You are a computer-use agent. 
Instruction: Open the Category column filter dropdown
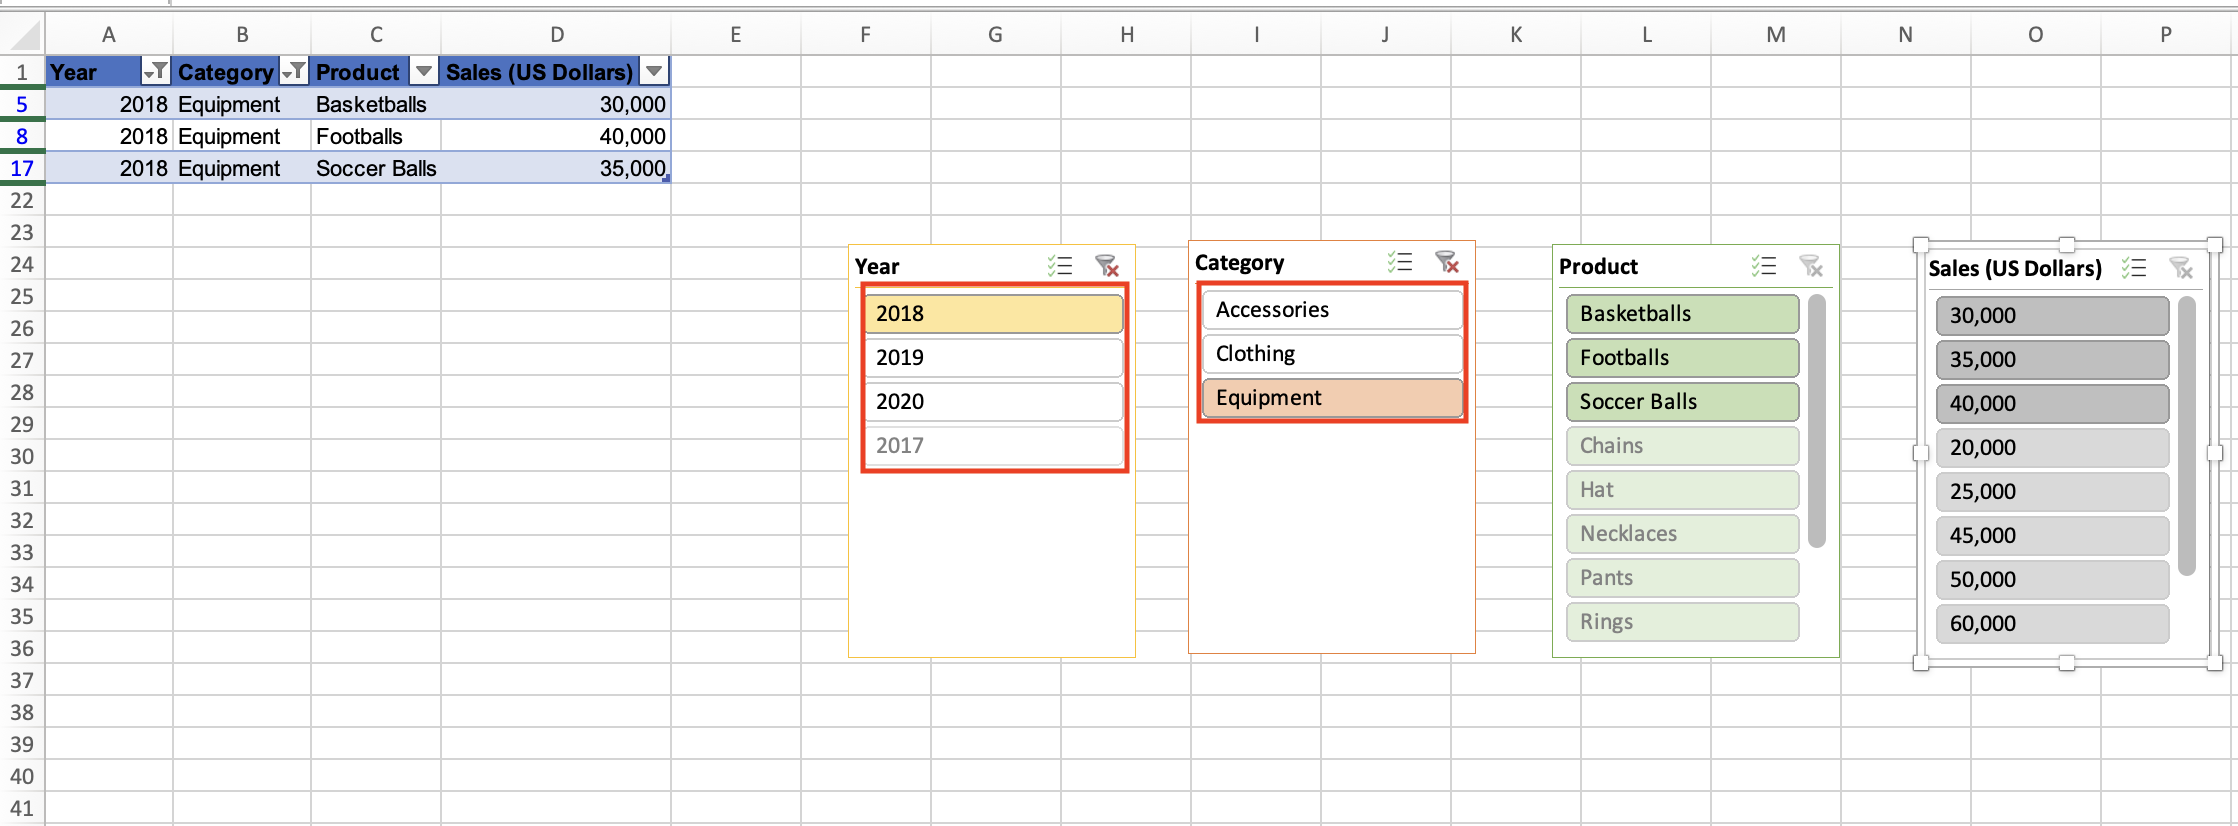point(294,71)
